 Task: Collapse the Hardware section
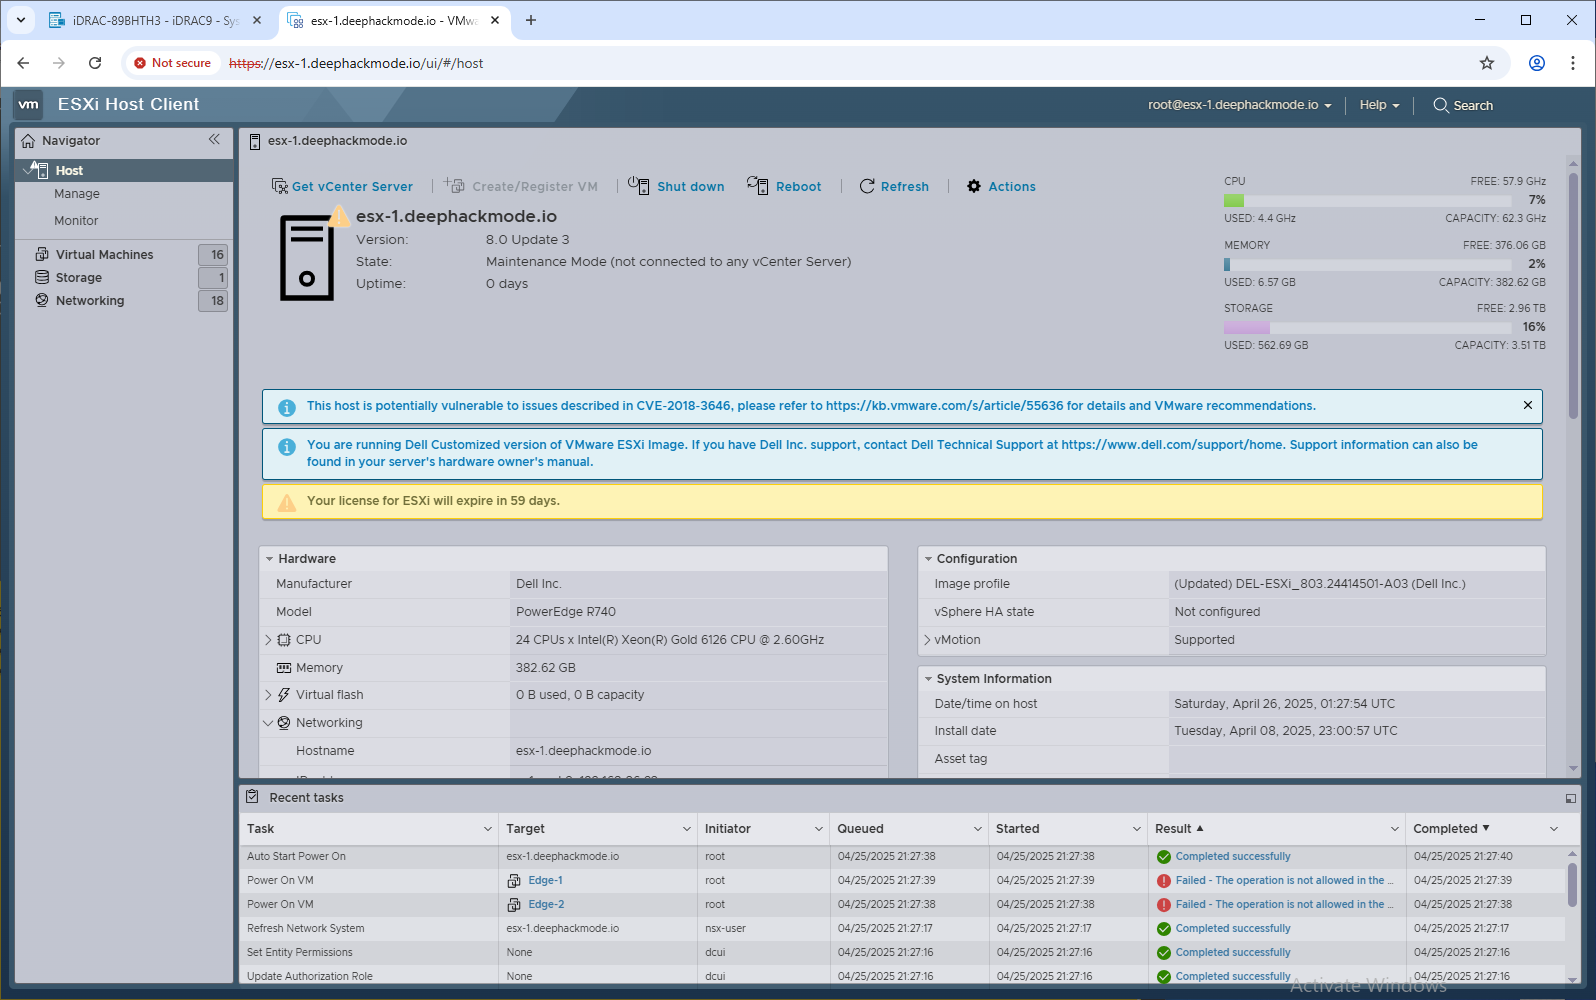coord(270,559)
